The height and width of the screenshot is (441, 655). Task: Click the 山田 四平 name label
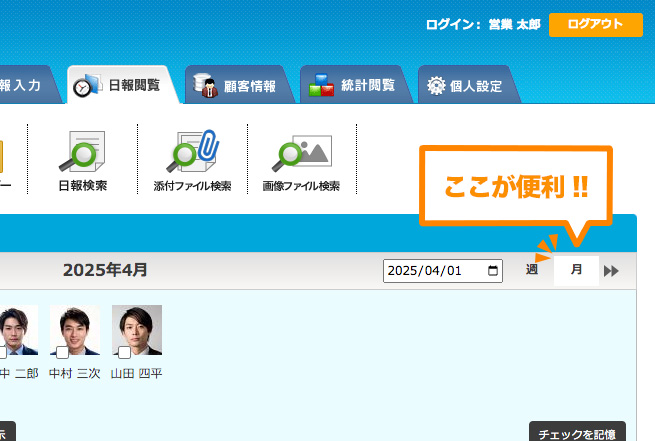(137, 373)
